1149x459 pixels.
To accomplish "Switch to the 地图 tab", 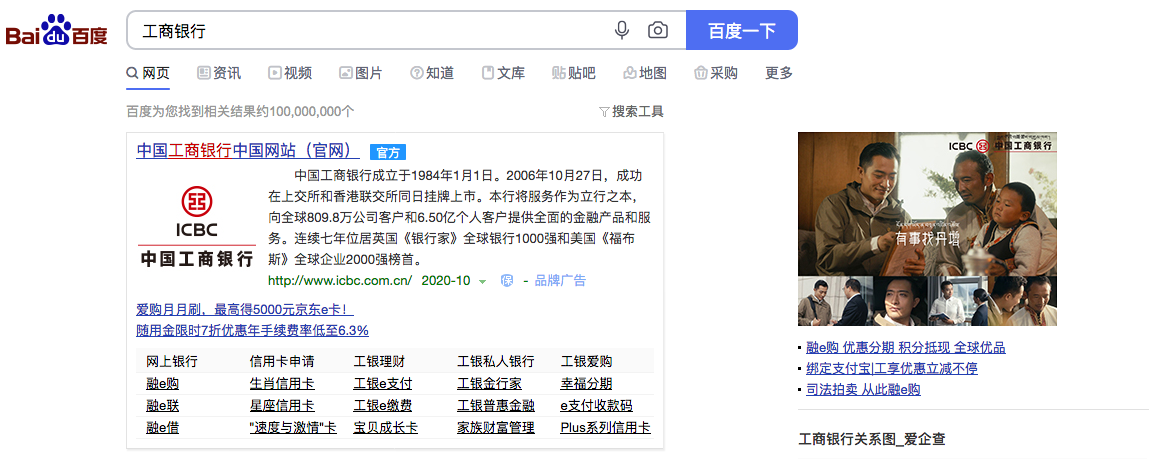I will click(645, 73).
